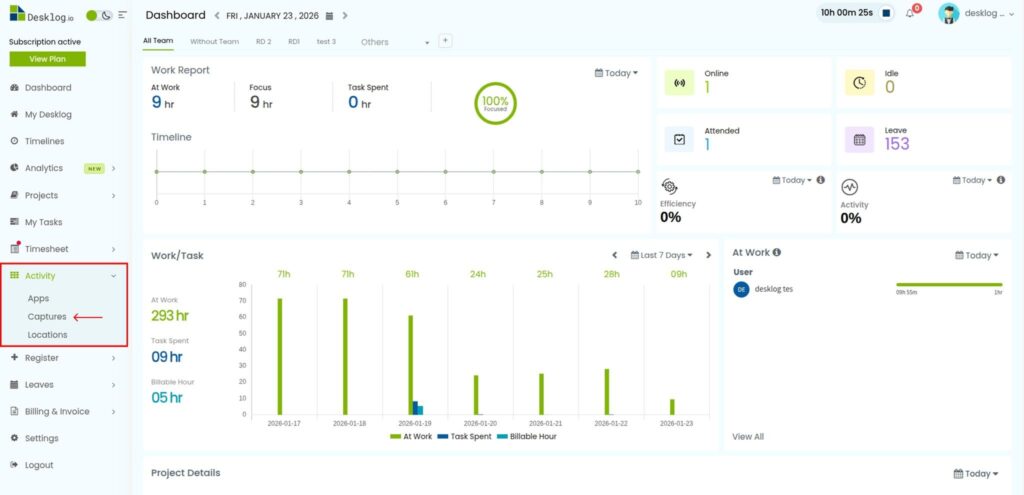Click the info icon beside the At Work heading
This screenshot has width=1024, height=495.
click(777, 253)
